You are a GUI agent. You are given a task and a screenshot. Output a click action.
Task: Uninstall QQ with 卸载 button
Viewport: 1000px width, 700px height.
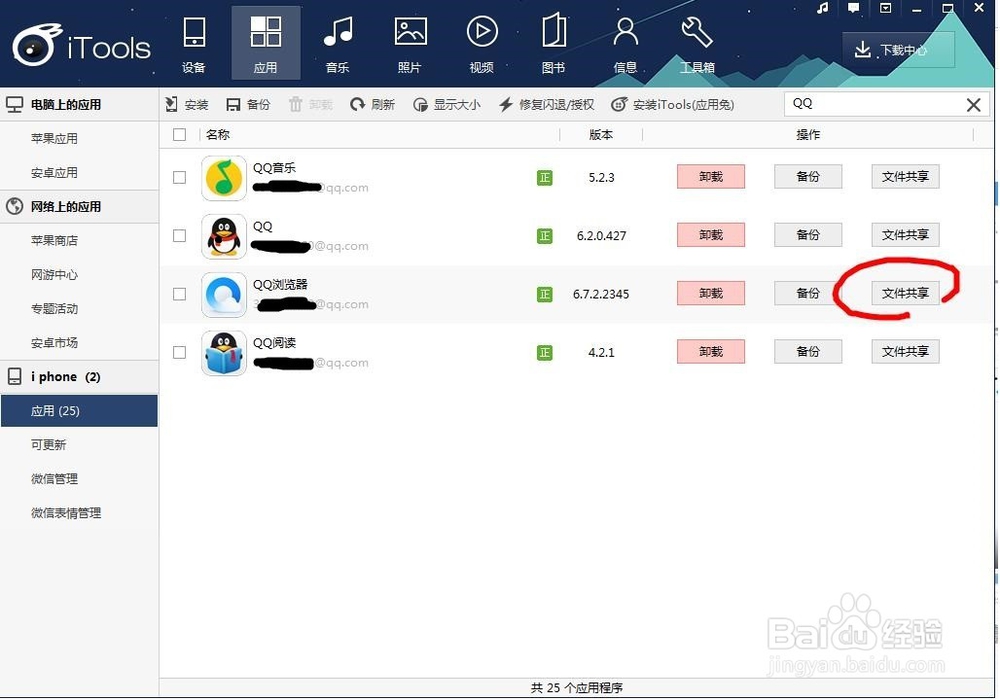click(710, 235)
